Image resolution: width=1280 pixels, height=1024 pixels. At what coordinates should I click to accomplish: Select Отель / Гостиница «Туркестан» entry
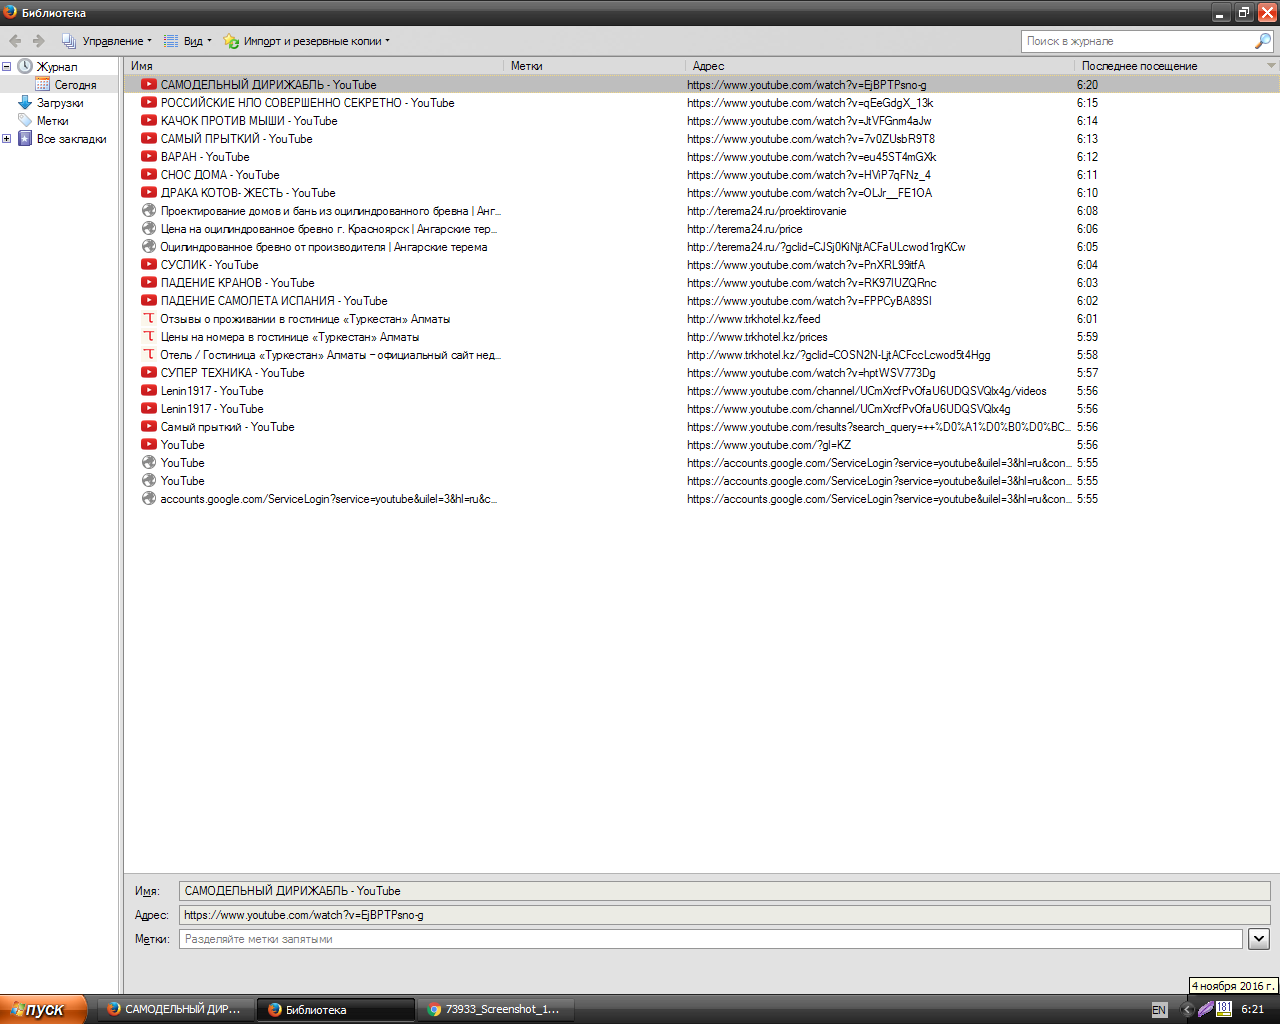[701, 355]
